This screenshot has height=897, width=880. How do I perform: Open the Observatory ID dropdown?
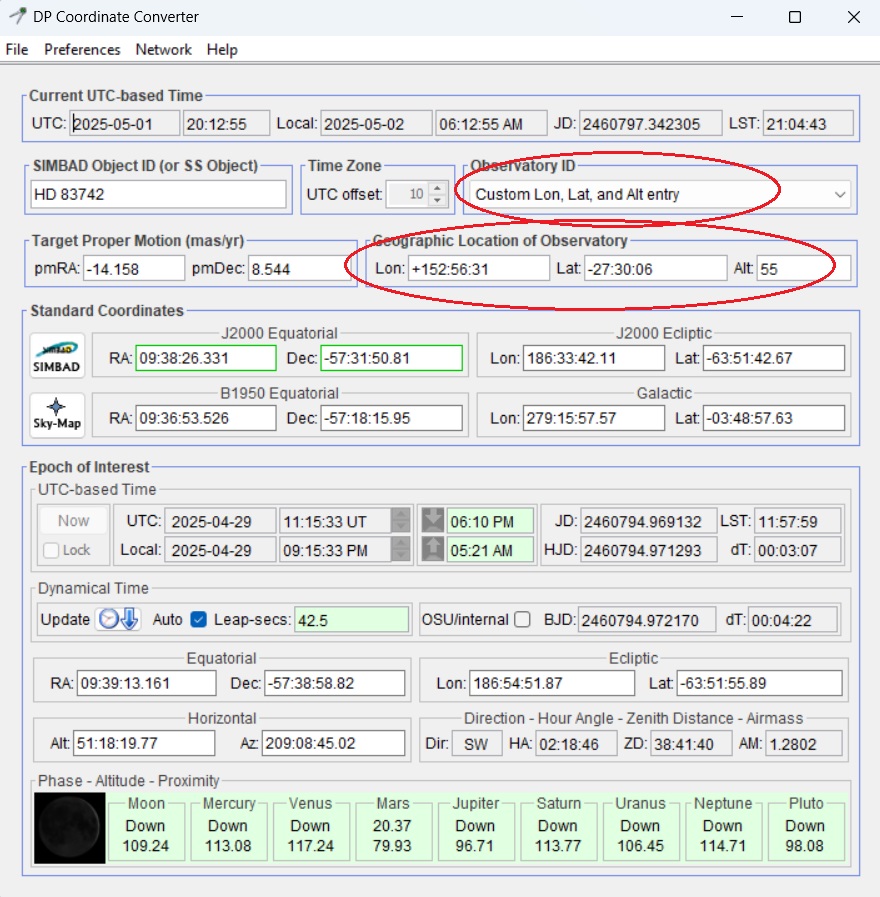pos(660,195)
